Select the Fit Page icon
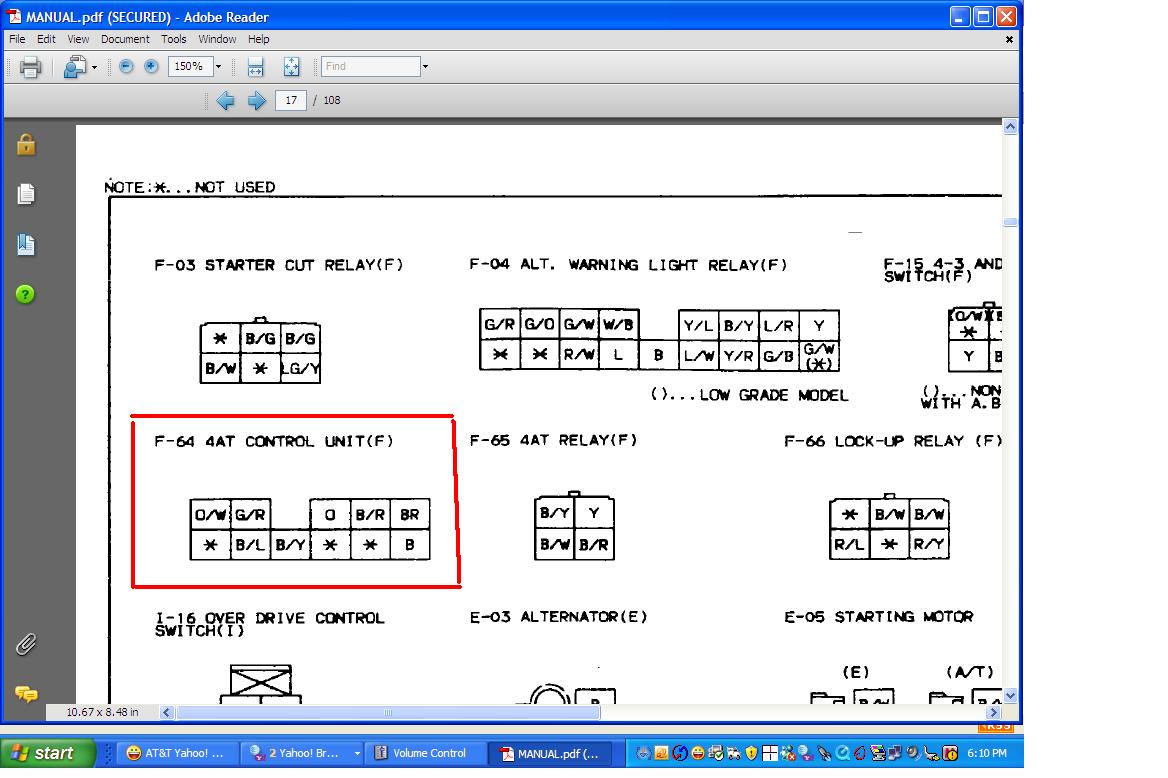The image size is (1168, 778). coord(291,67)
